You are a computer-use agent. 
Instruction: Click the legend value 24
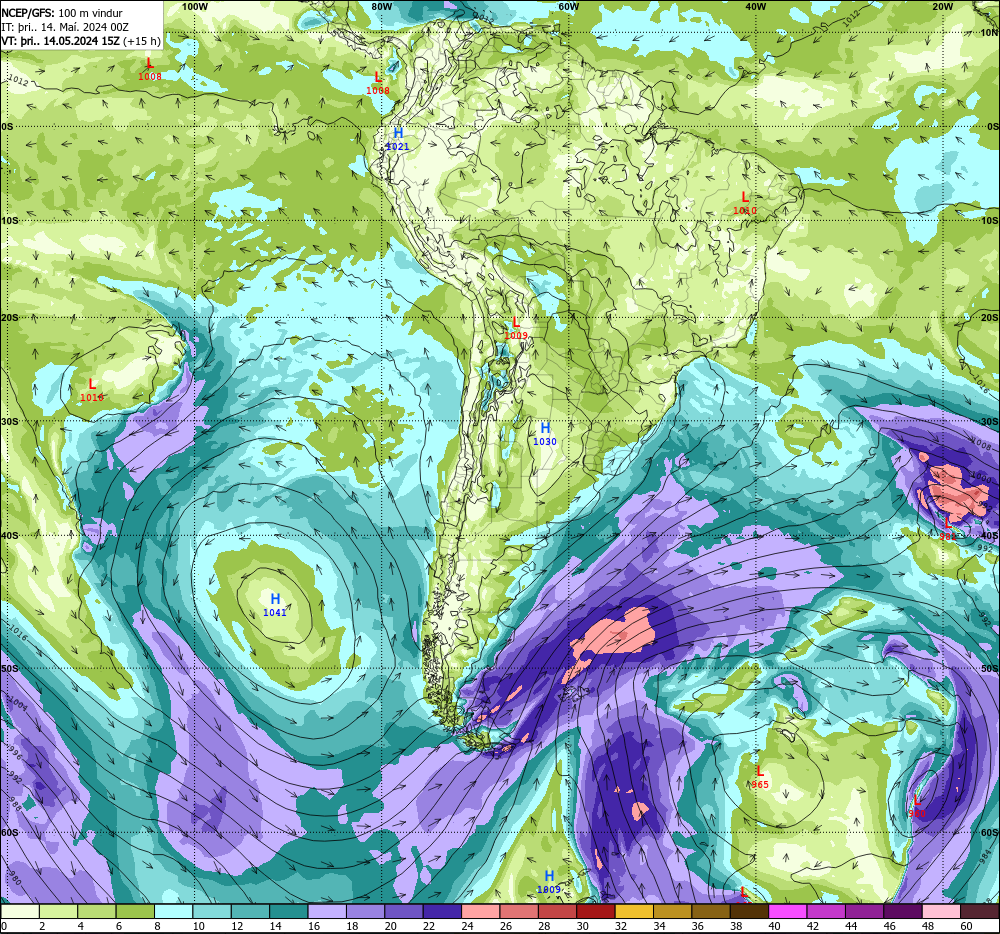[467, 926]
